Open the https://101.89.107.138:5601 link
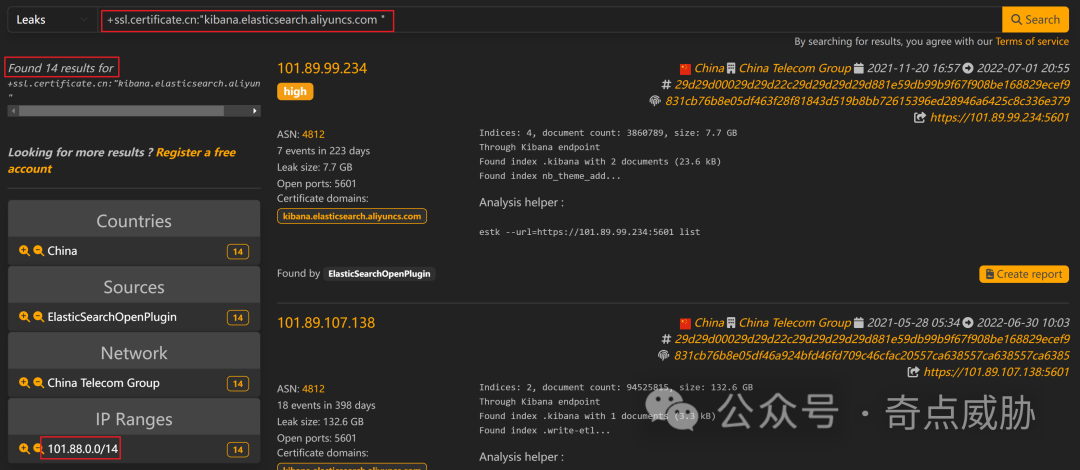Screen dimensions: 1080x470 point(996,372)
